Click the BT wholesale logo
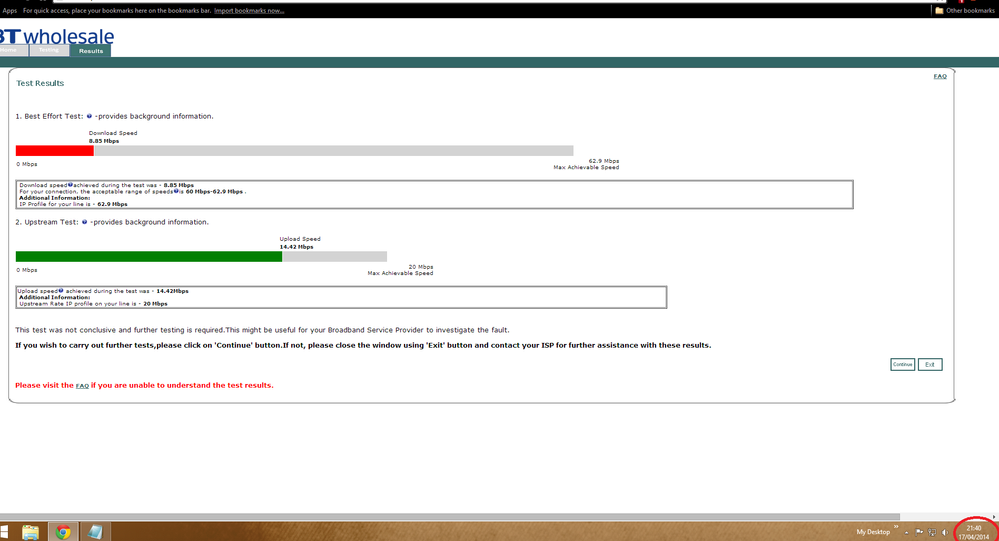 pos(56,36)
